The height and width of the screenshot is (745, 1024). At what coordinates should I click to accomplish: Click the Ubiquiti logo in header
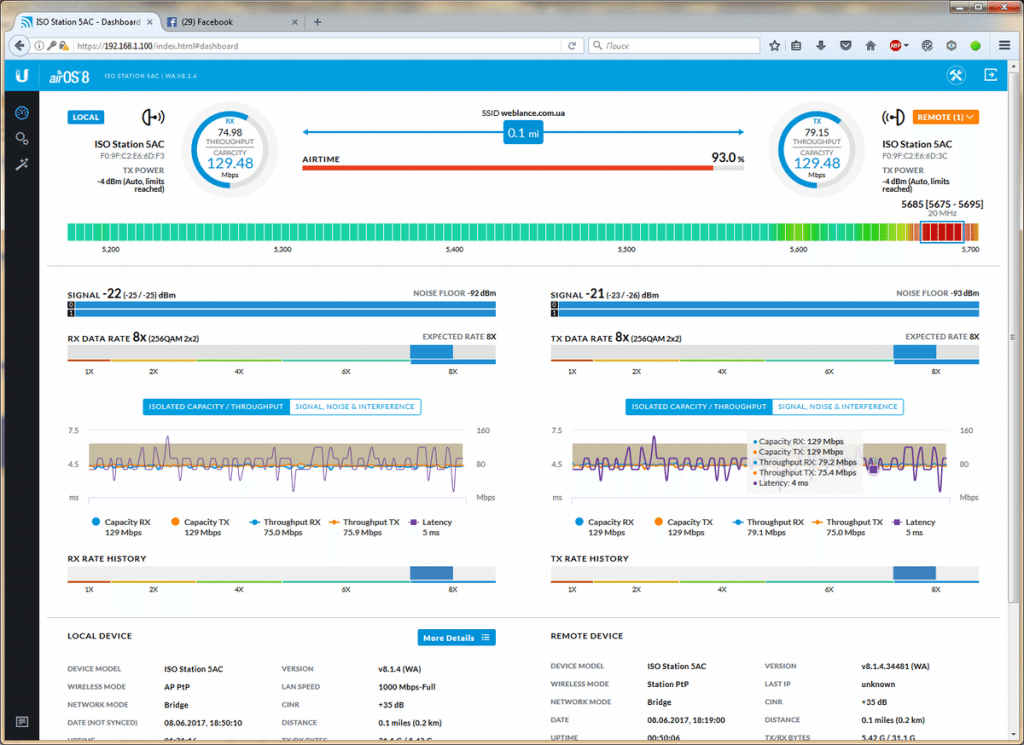22,76
